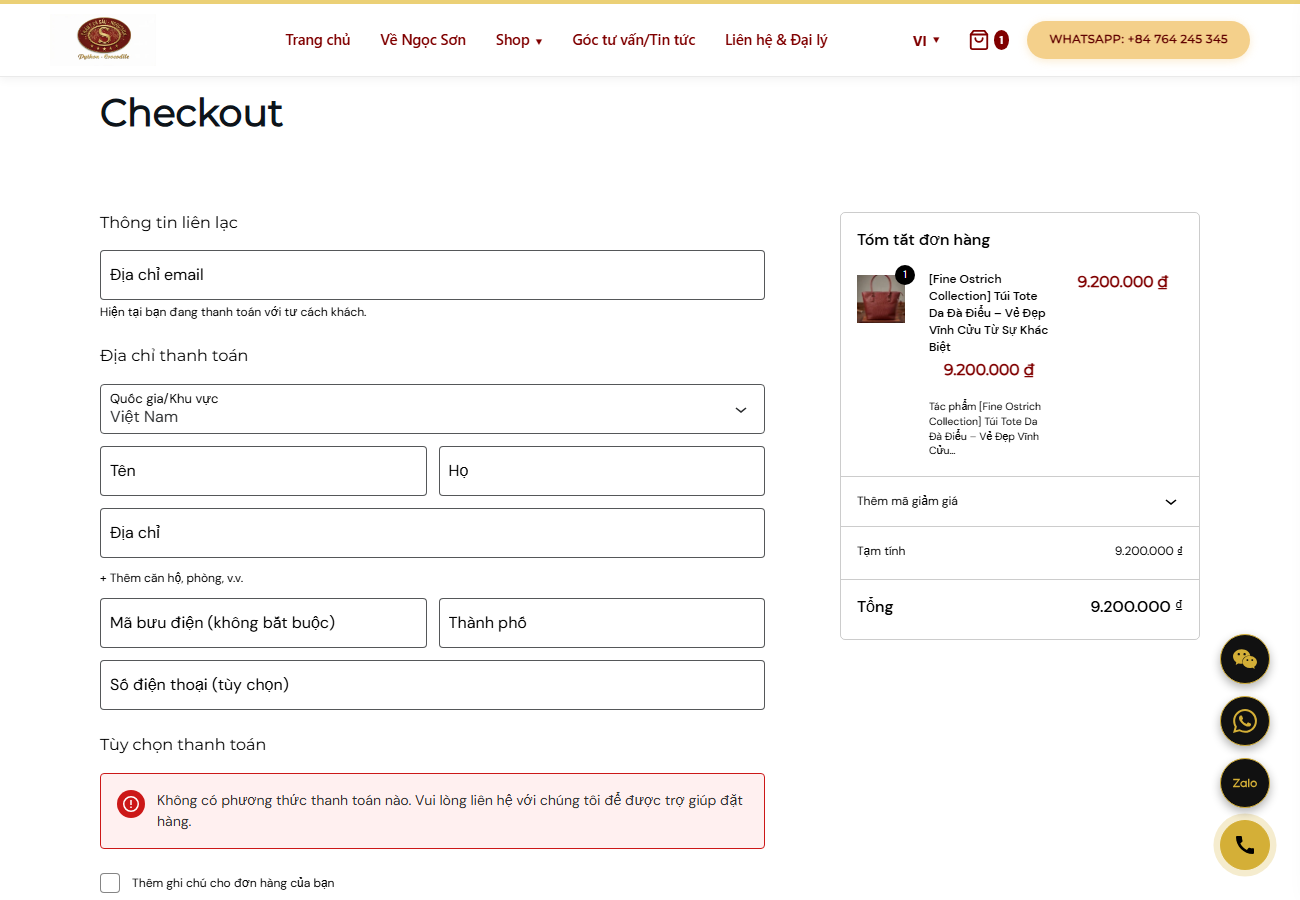The width and height of the screenshot is (1300, 900).
Task: Click '+ Thêm căn hộ, phòng, v.v.' link
Action: point(172,578)
